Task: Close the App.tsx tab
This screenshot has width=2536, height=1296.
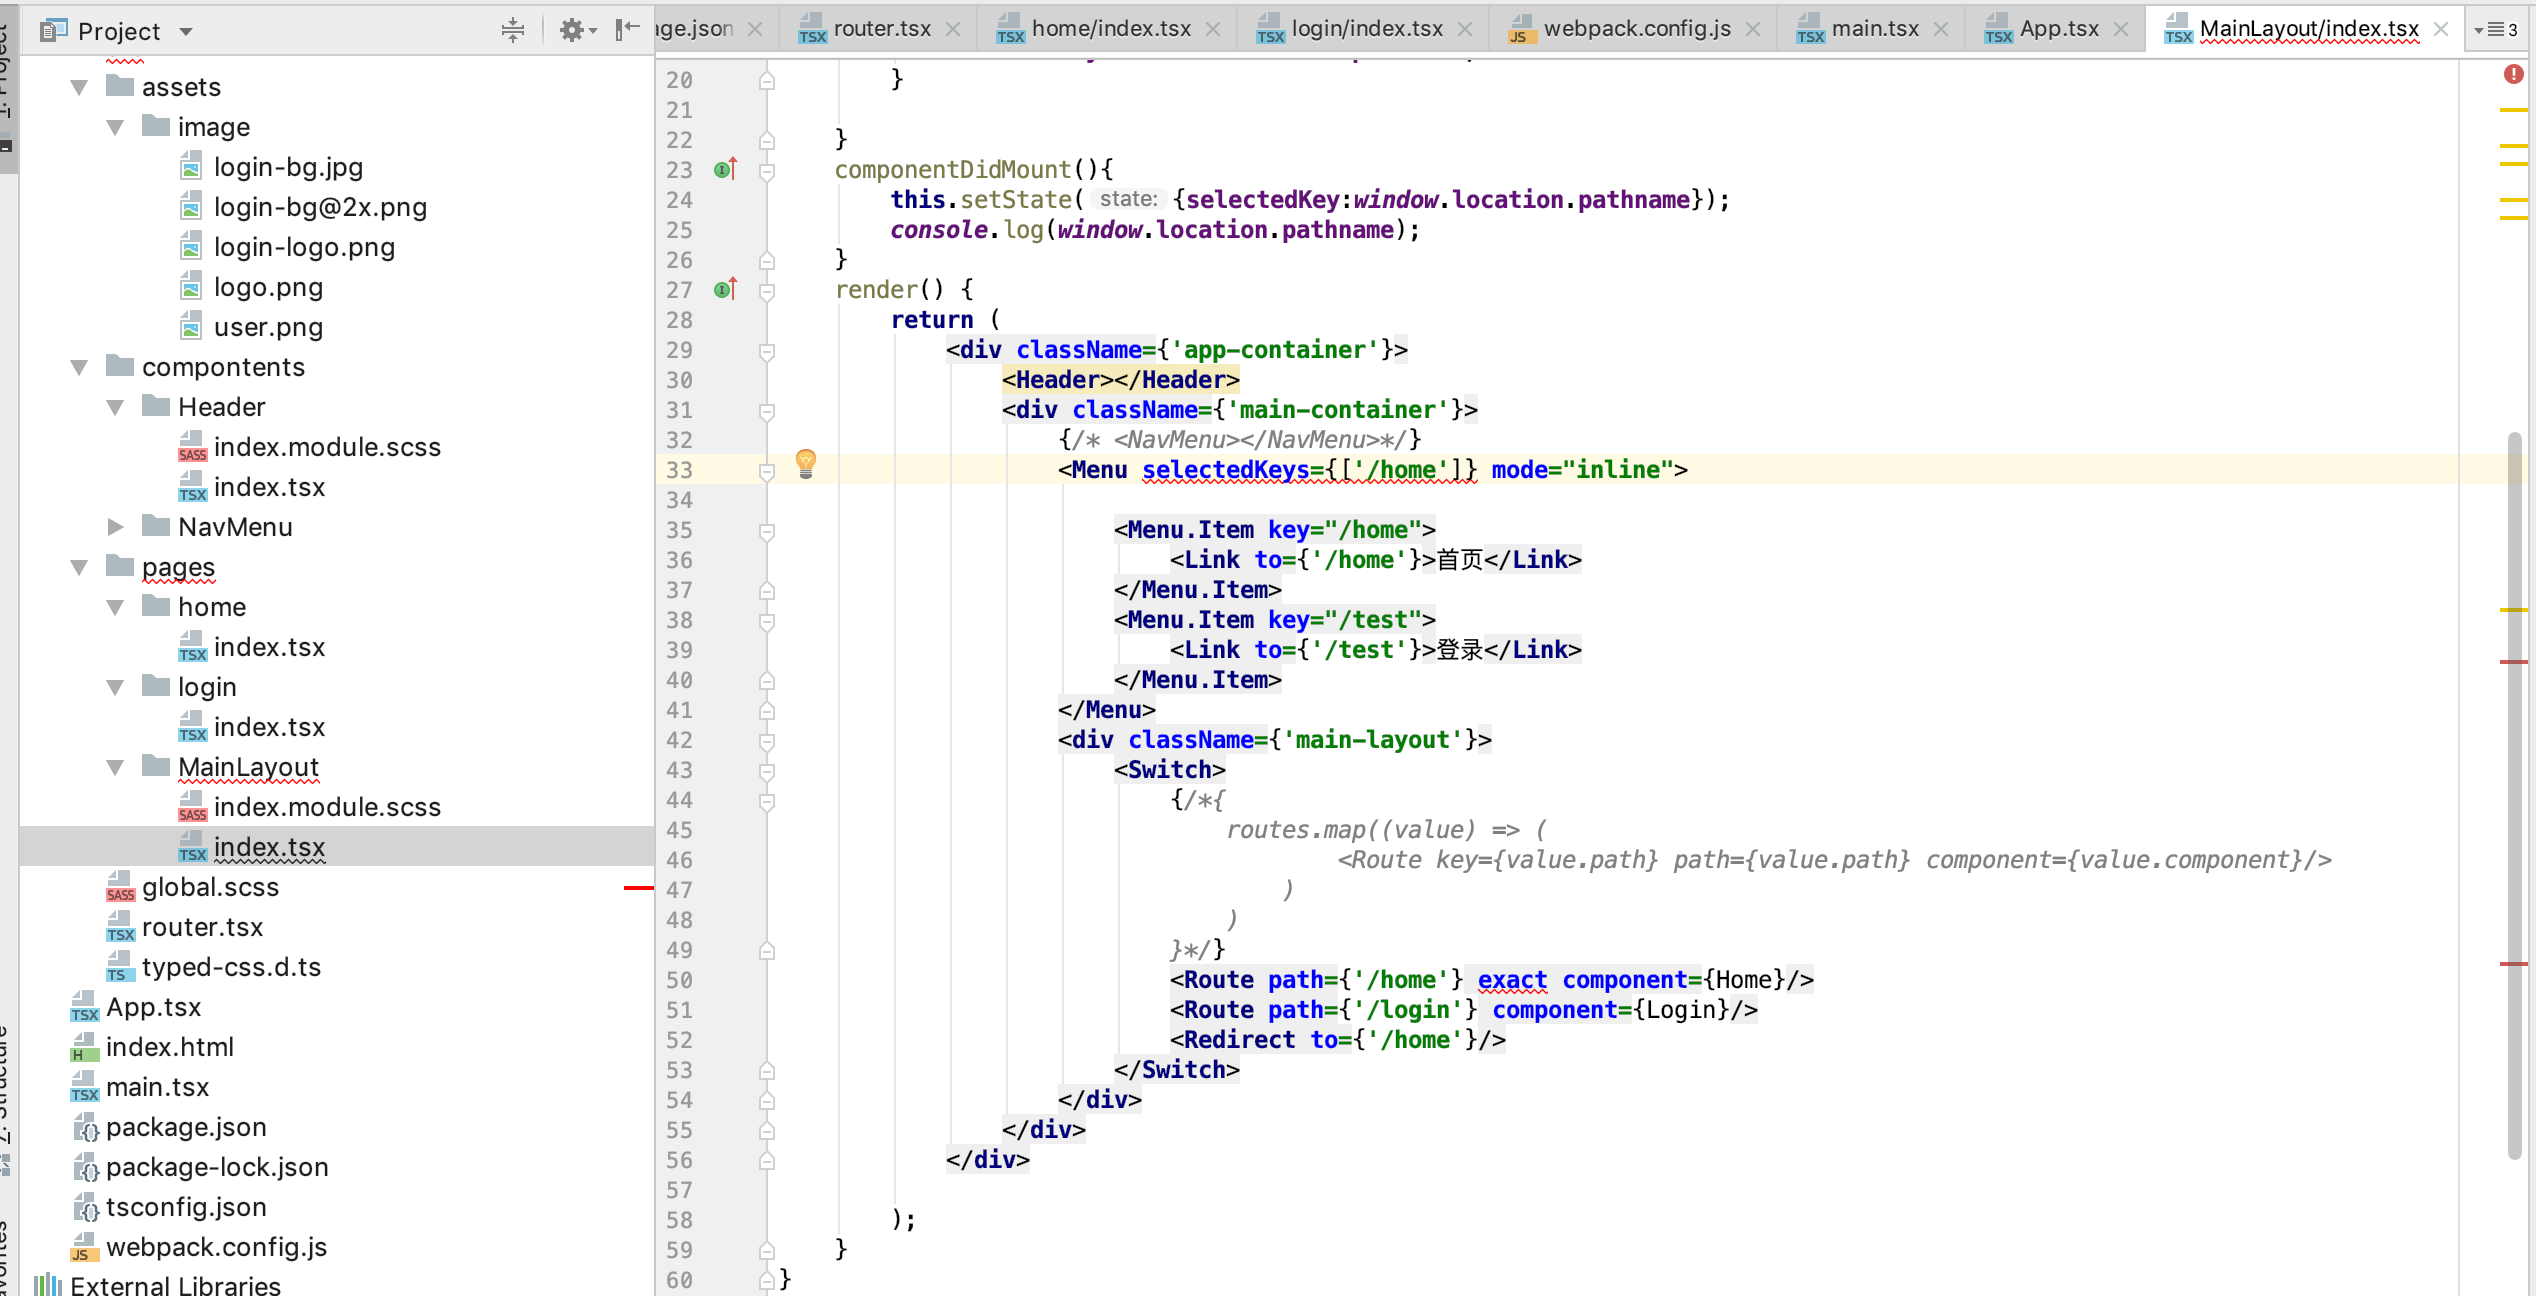Action: [x=2121, y=29]
